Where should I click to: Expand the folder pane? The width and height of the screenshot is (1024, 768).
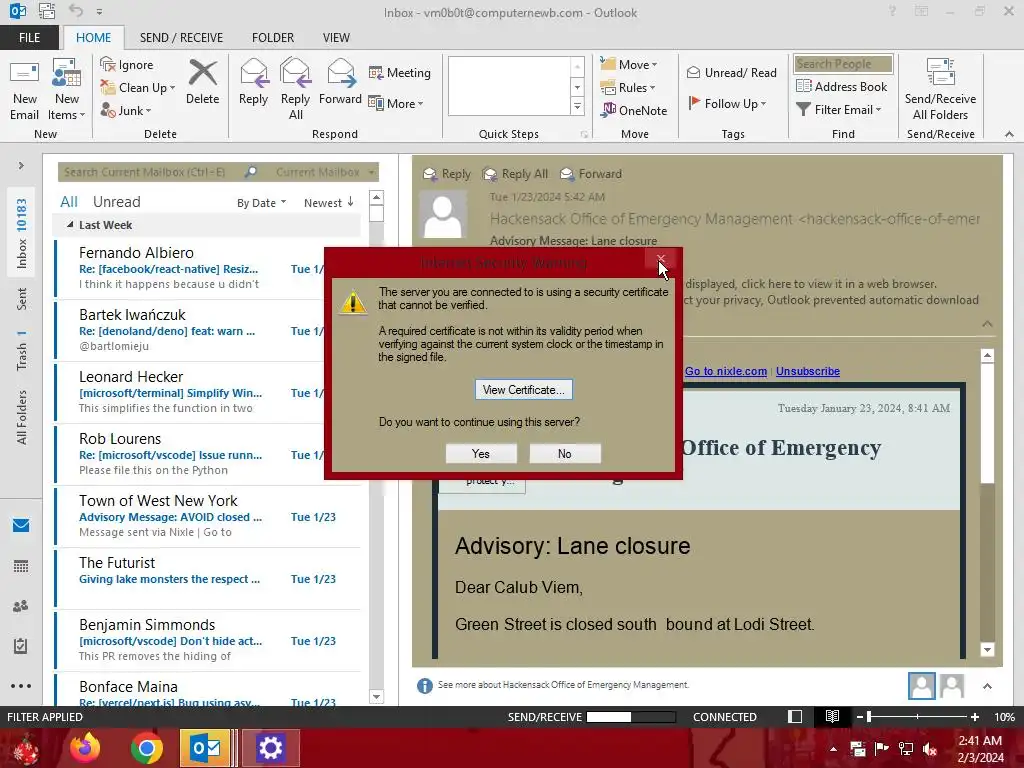point(21,165)
